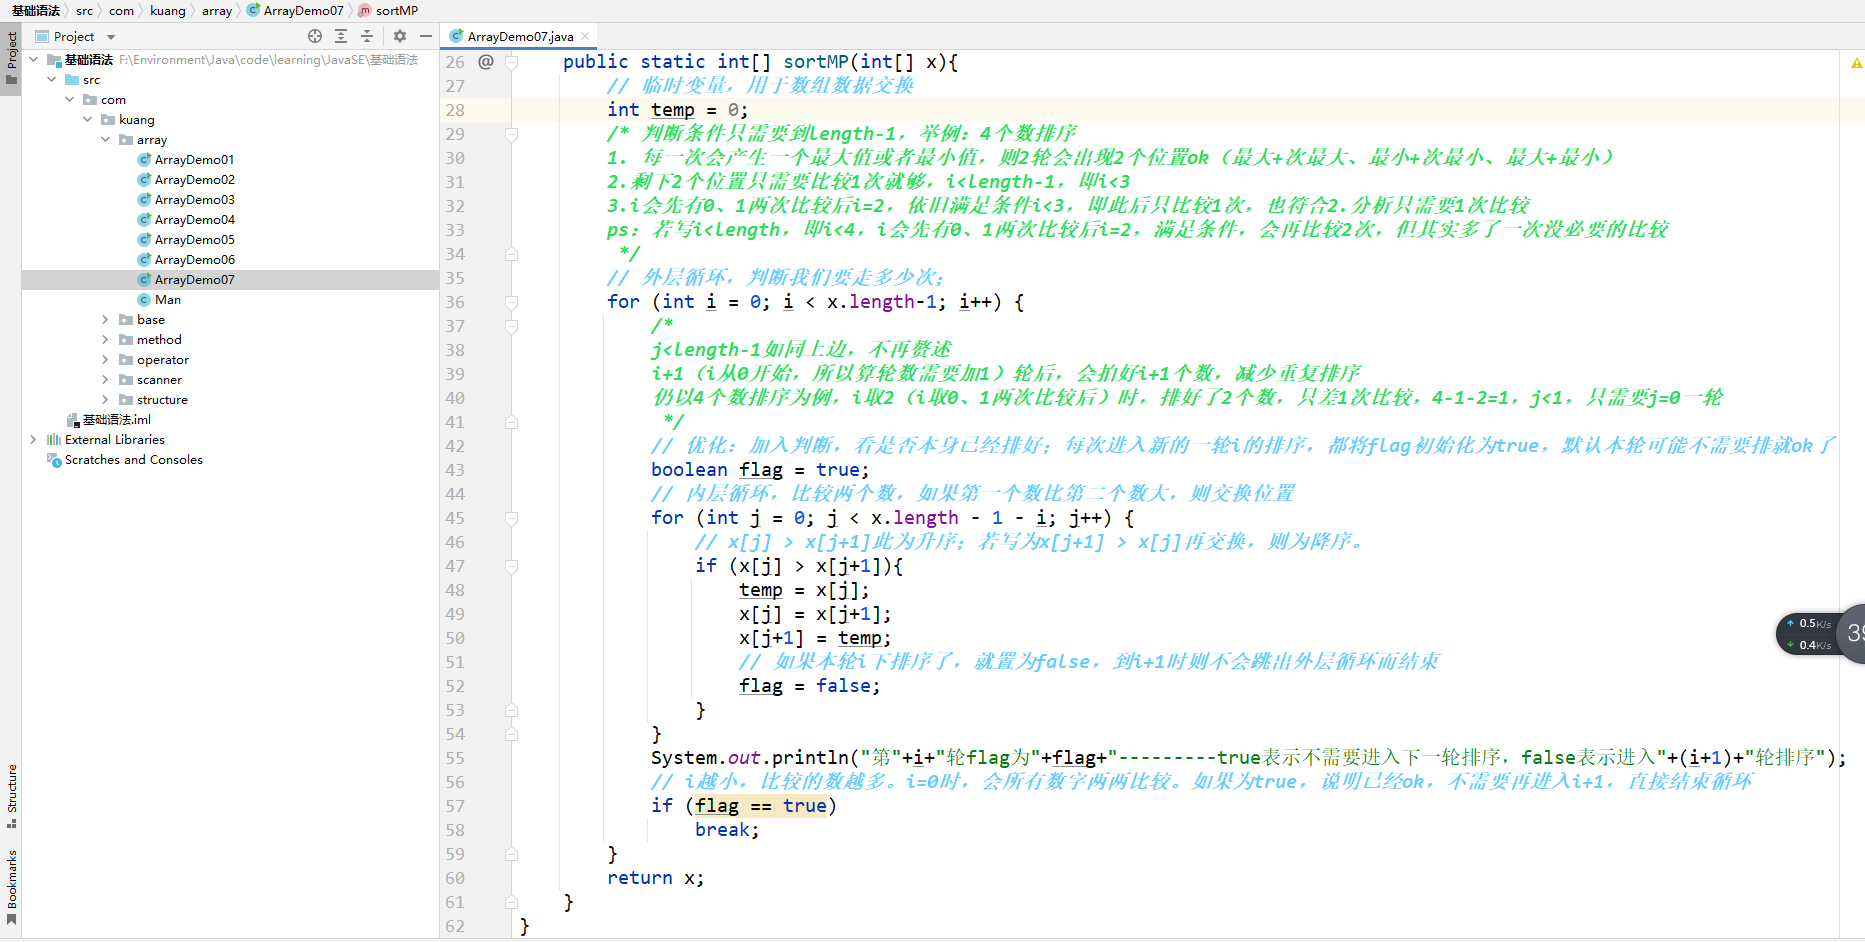Expand External Libraries arrow

34,440
